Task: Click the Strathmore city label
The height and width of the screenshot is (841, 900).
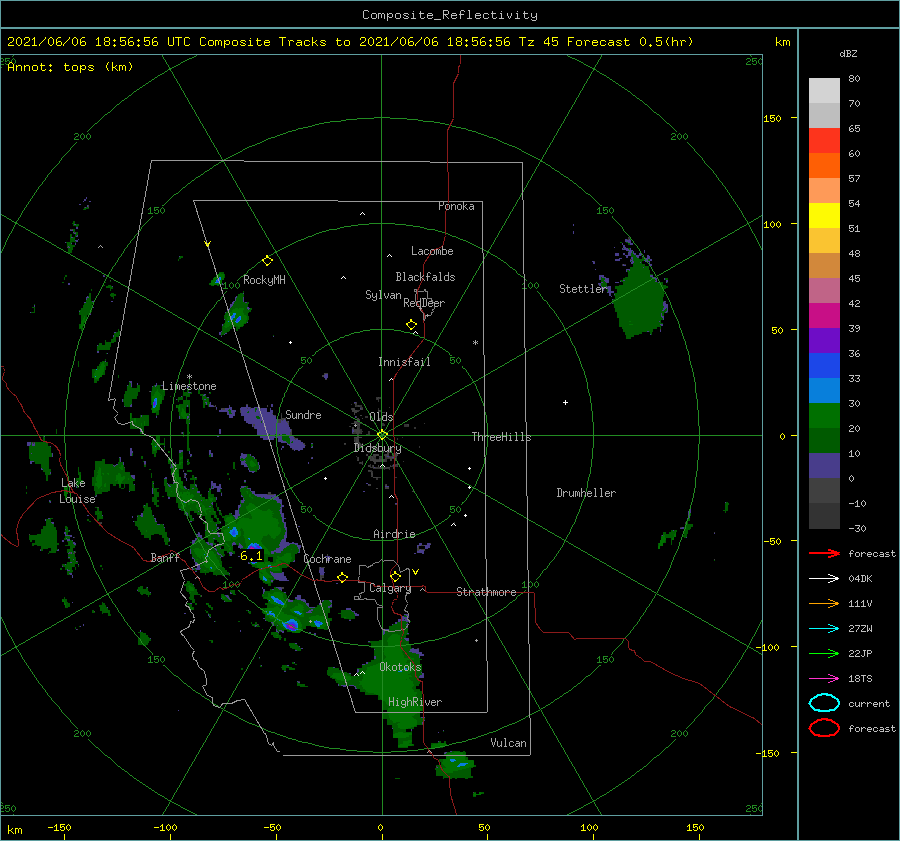Action: [x=486, y=592]
